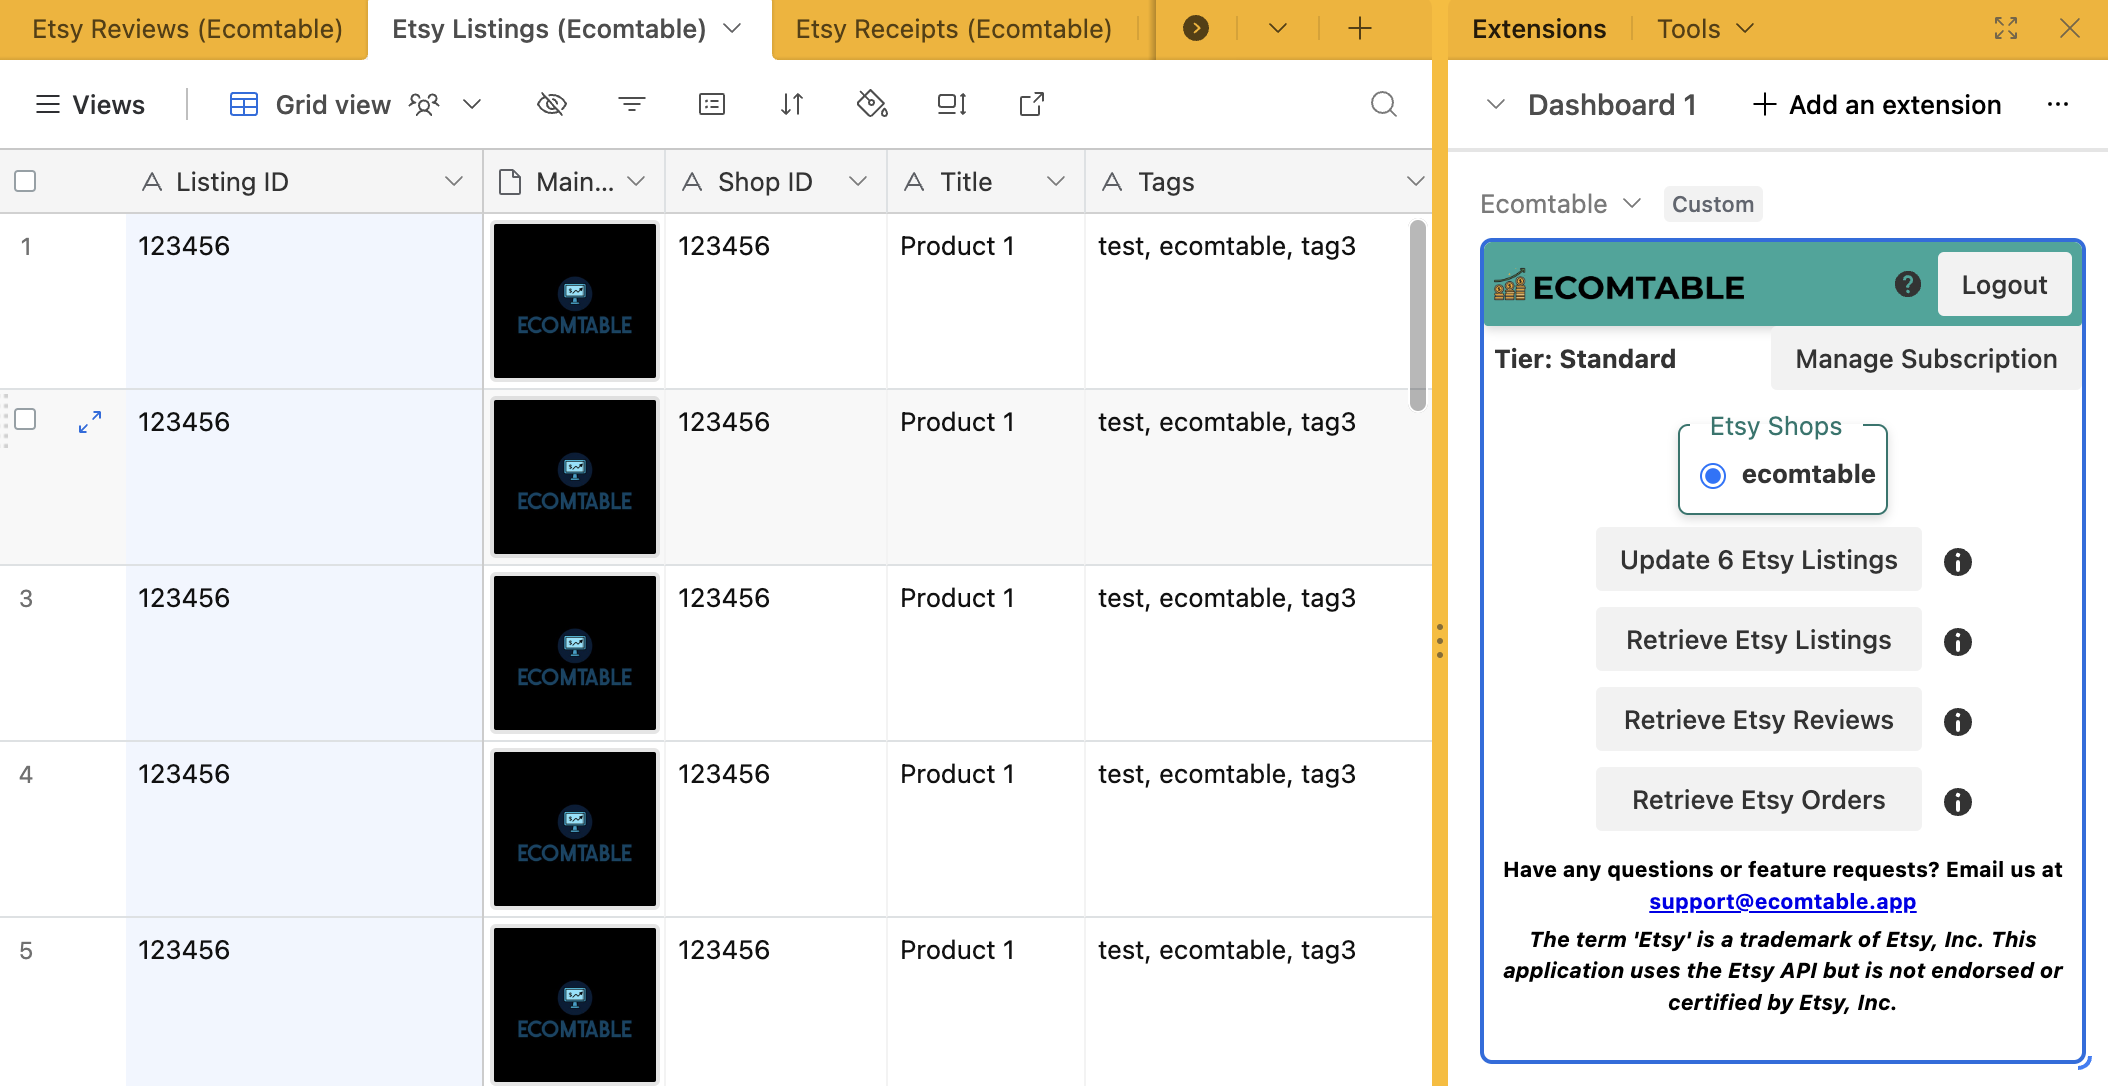
Task: Select the ecomtable shop radio button
Action: coord(1713,476)
